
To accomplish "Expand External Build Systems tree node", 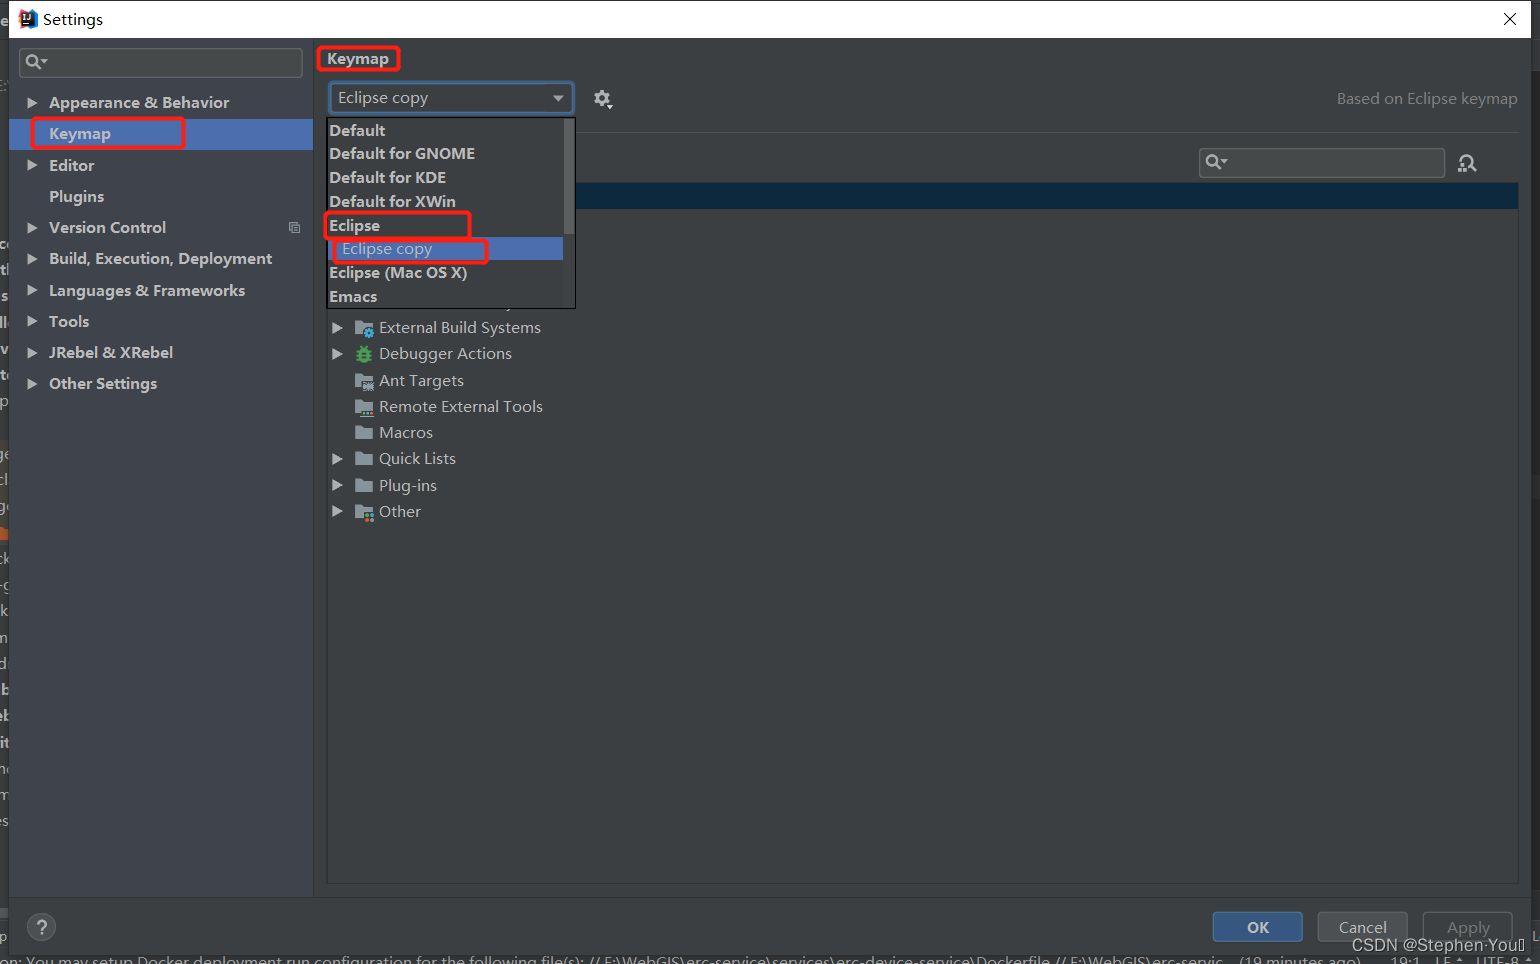I will pos(337,328).
